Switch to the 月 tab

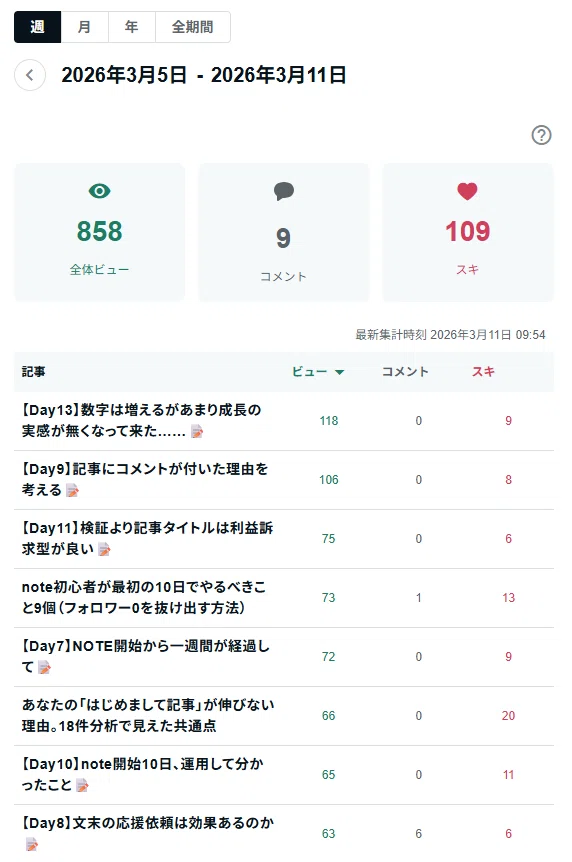(x=84, y=27)
